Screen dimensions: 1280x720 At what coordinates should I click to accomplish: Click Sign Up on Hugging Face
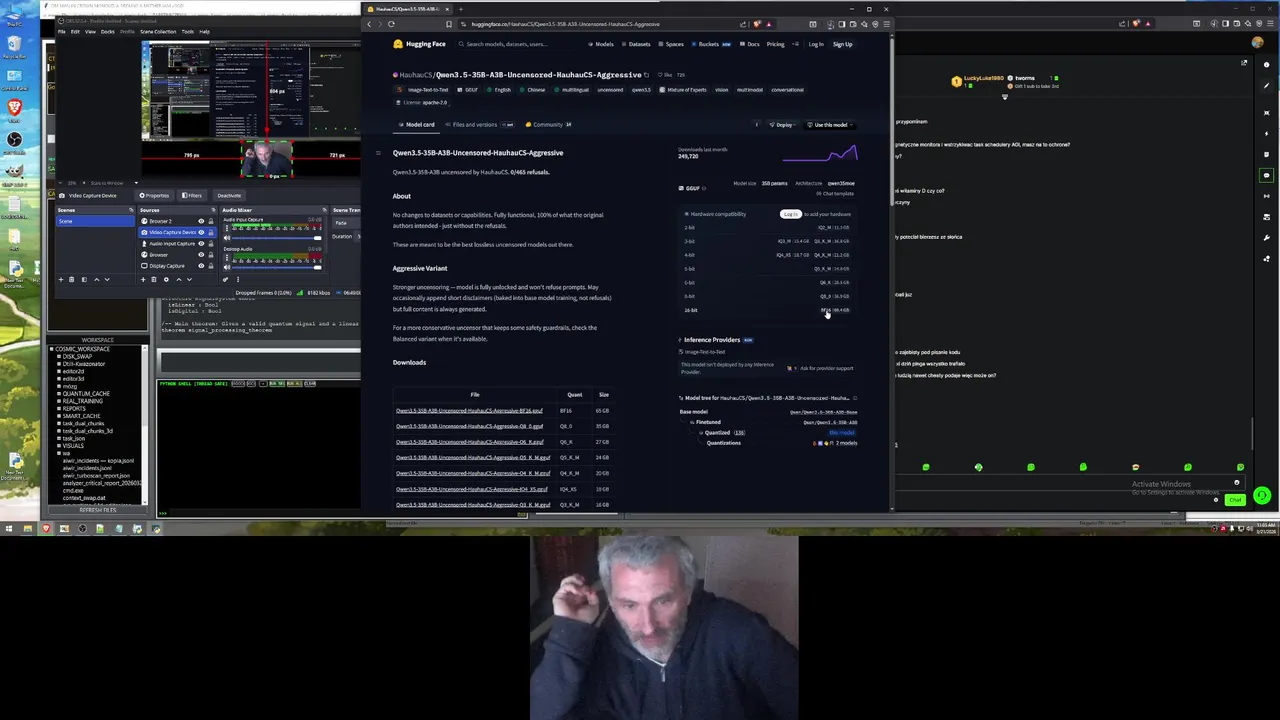pos(842,44)
